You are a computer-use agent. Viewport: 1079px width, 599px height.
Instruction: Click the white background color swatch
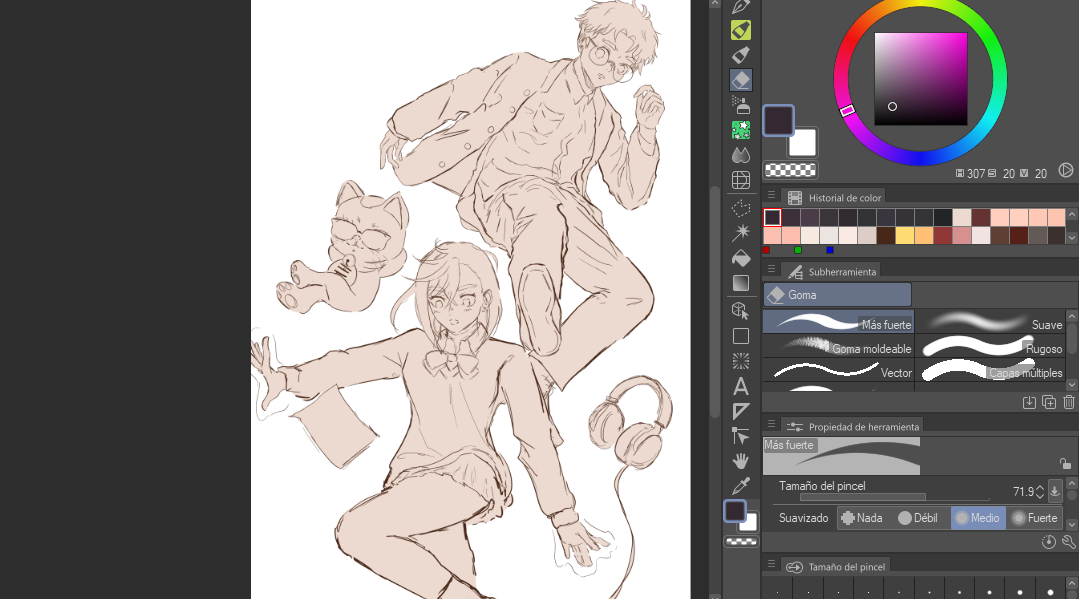802,143
